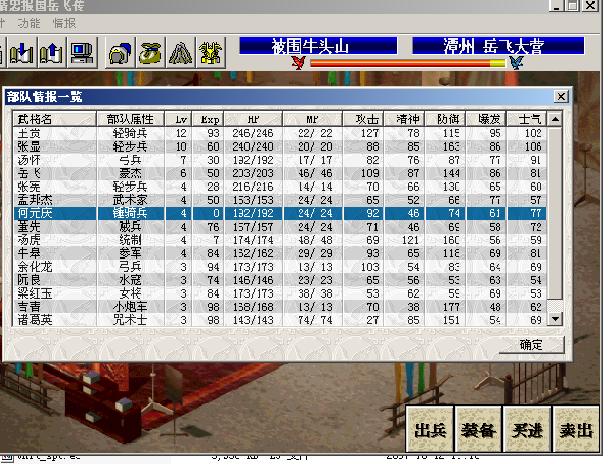616x464 pixels.
Task: Open the 功能 menu
Action: (29, 22)
